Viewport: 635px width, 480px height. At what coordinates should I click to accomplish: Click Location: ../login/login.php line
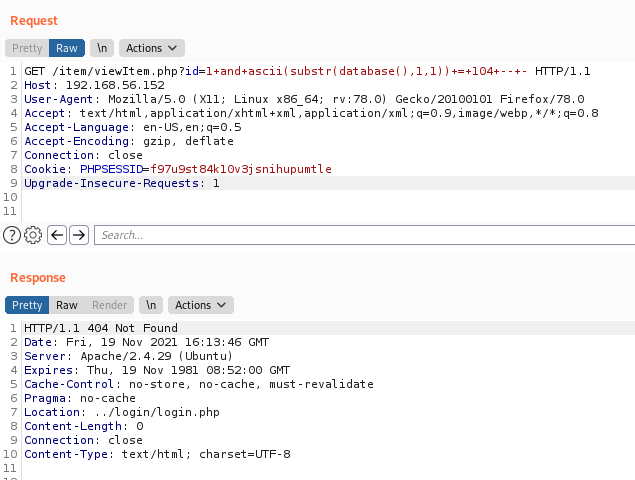click(x=122, y=412)
